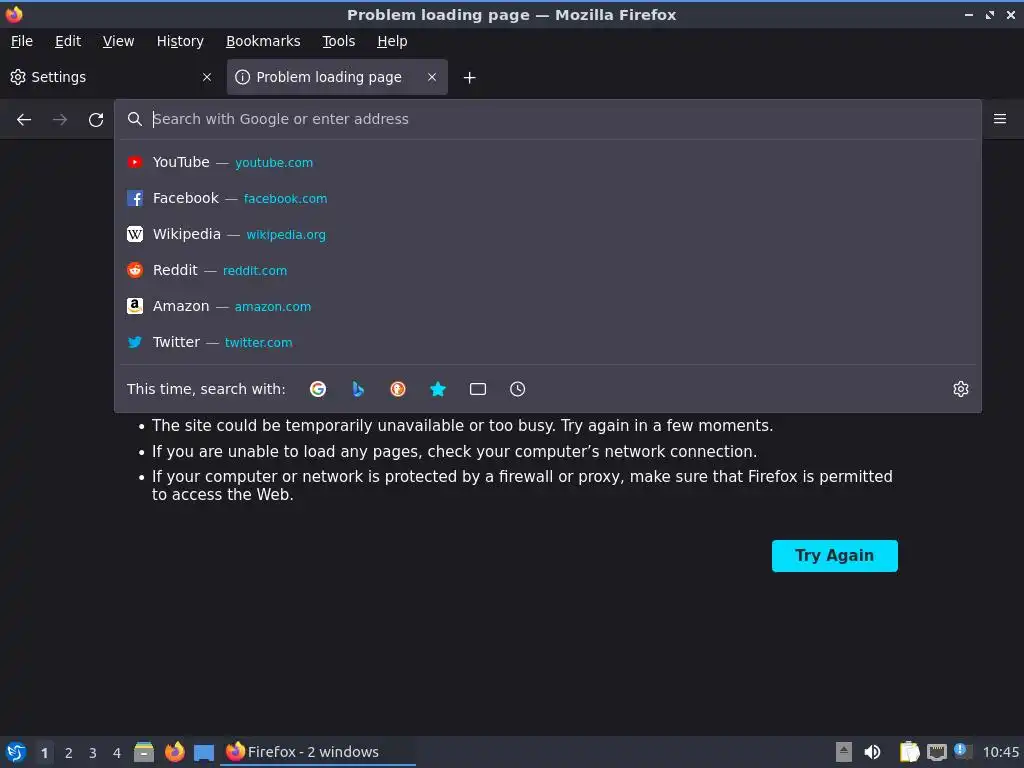Open the facebook.com suggestion link
The width and height of the screenshot is (1024, 768).
click(285, 199)
